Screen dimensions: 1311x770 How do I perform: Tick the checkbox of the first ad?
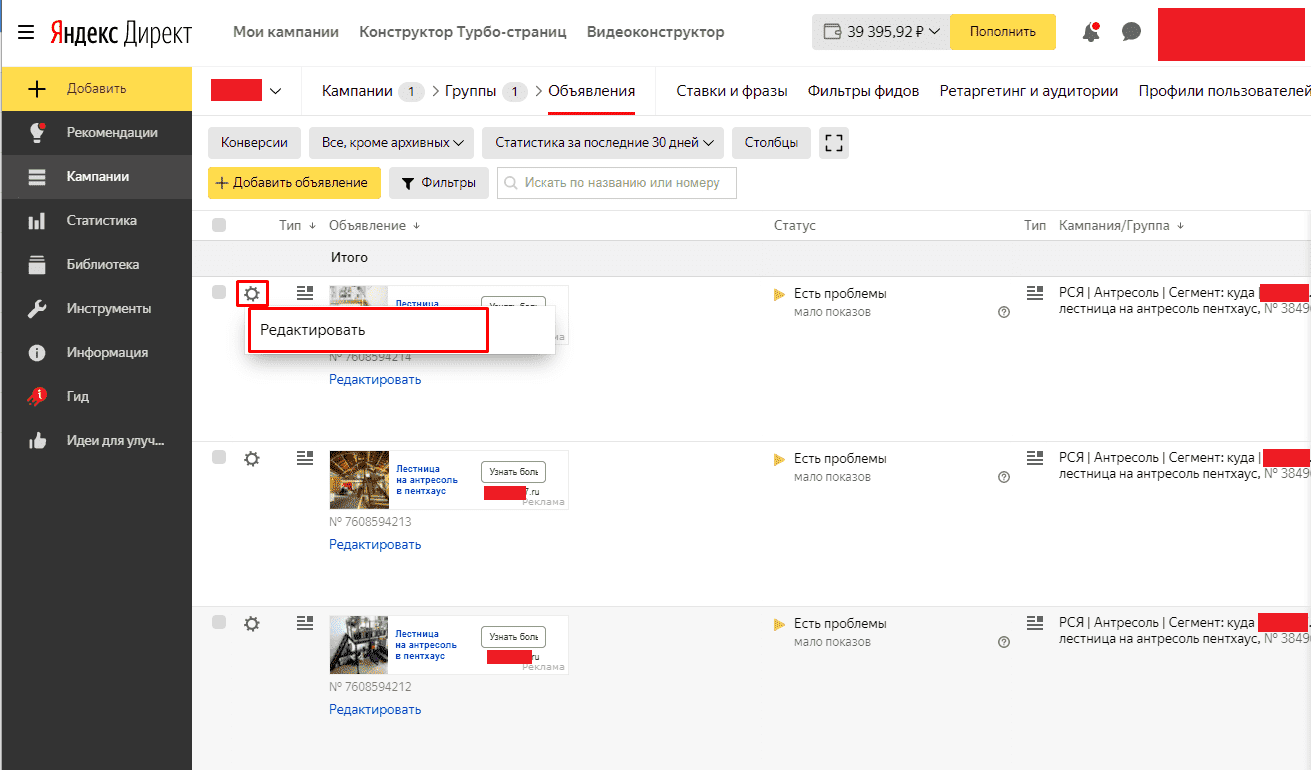point(219,292)
